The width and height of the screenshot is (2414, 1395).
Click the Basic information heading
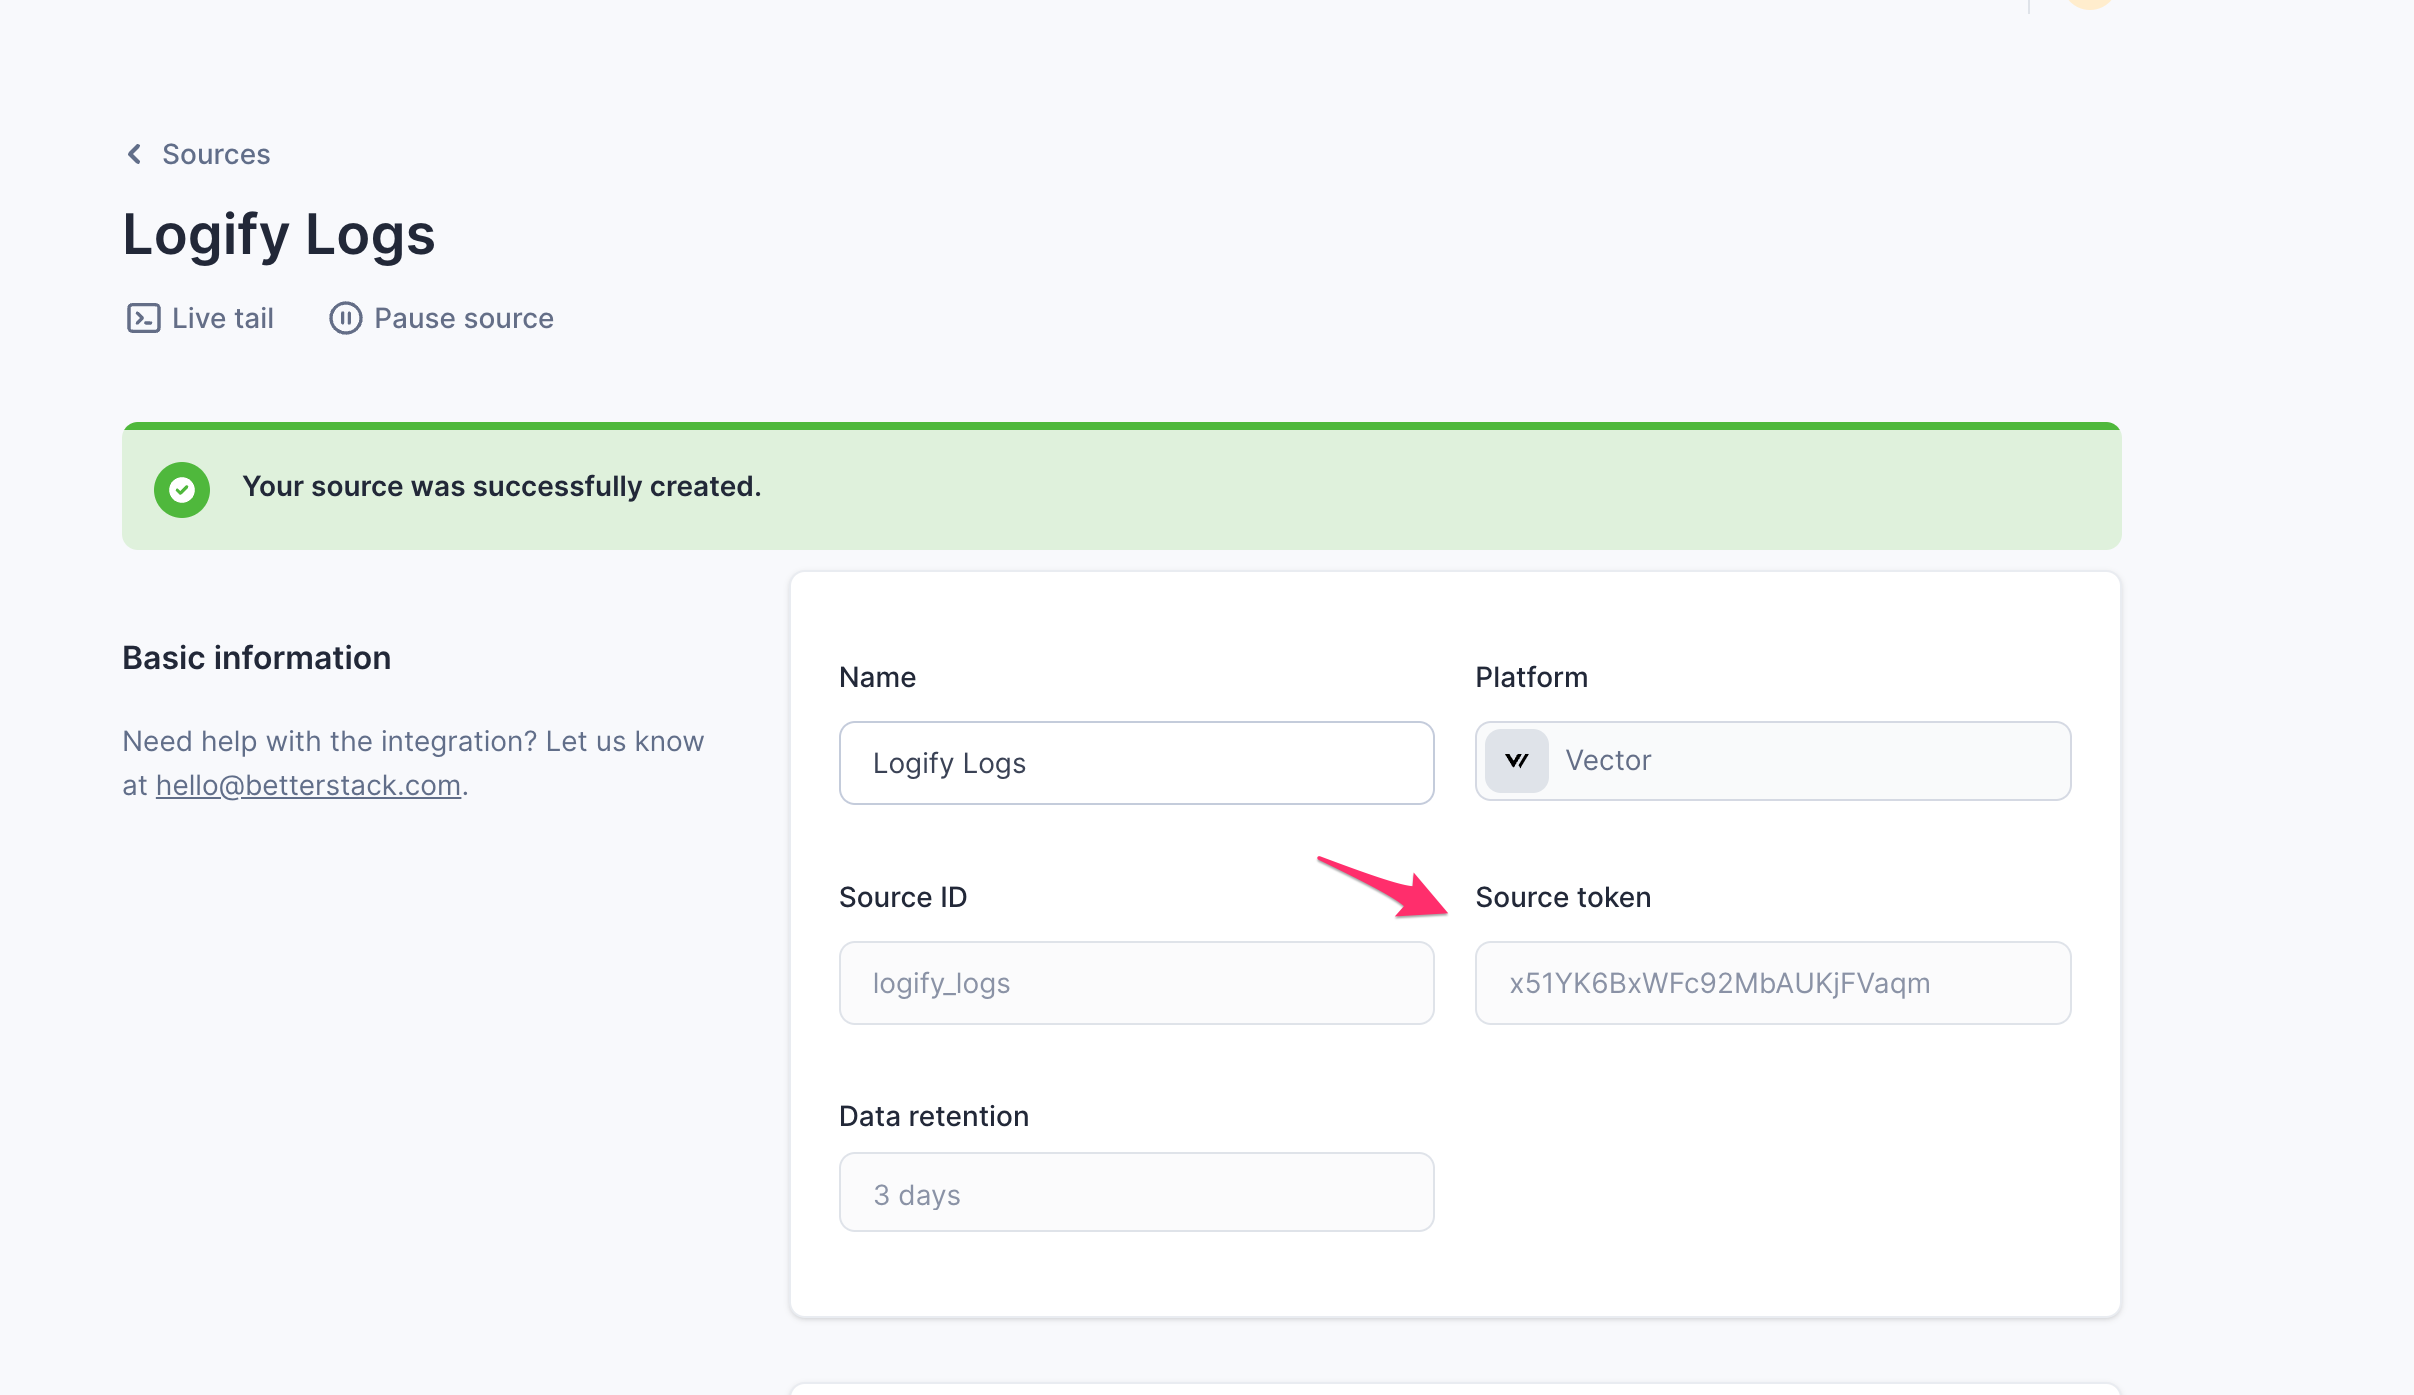coord(256,658)
